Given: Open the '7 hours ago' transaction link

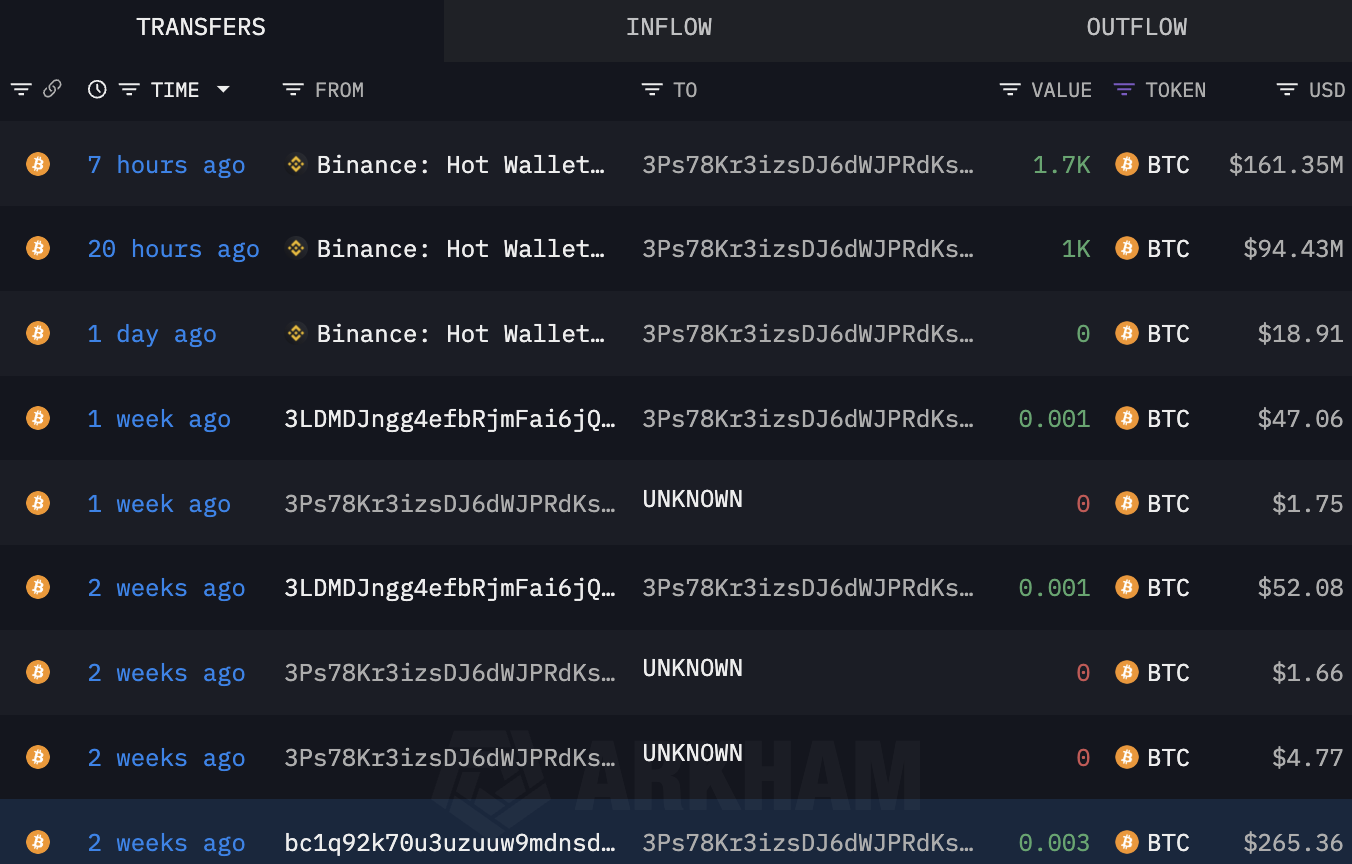Looking at the screenshot, I should pos(166,165).
